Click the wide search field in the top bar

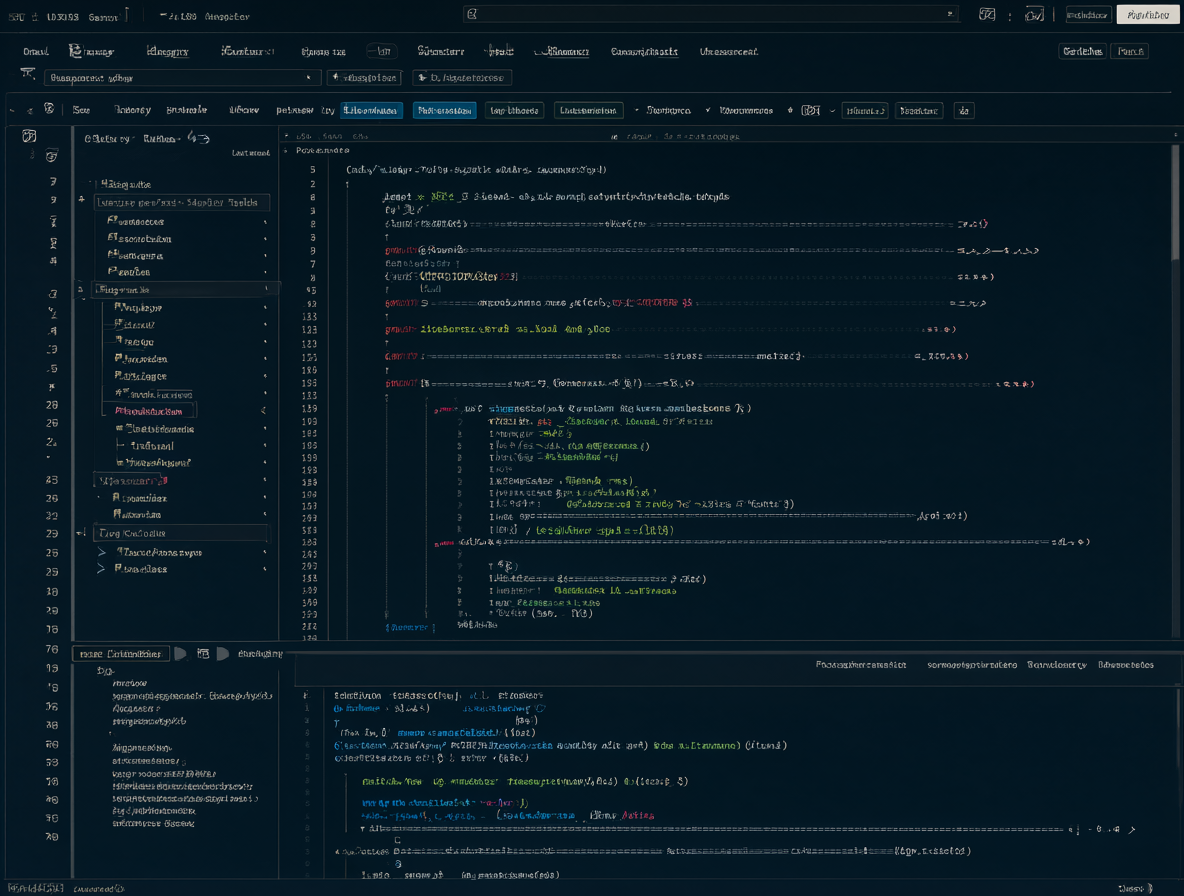[x=710, y=14]
